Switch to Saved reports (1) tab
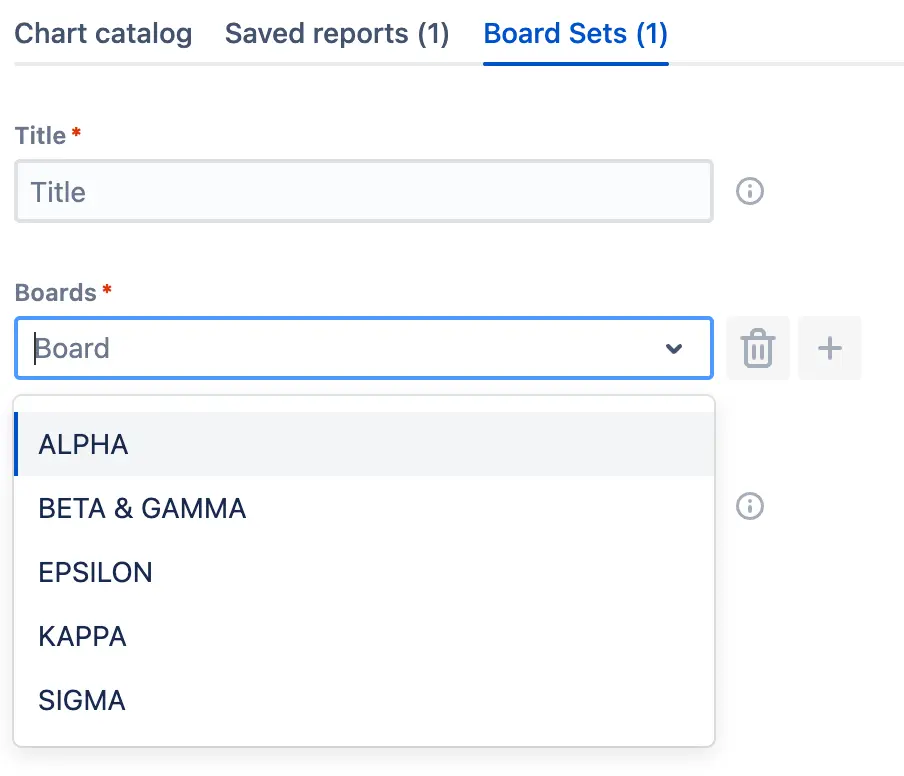Viewport: 904px width, 776px height. tap(337, 33)
